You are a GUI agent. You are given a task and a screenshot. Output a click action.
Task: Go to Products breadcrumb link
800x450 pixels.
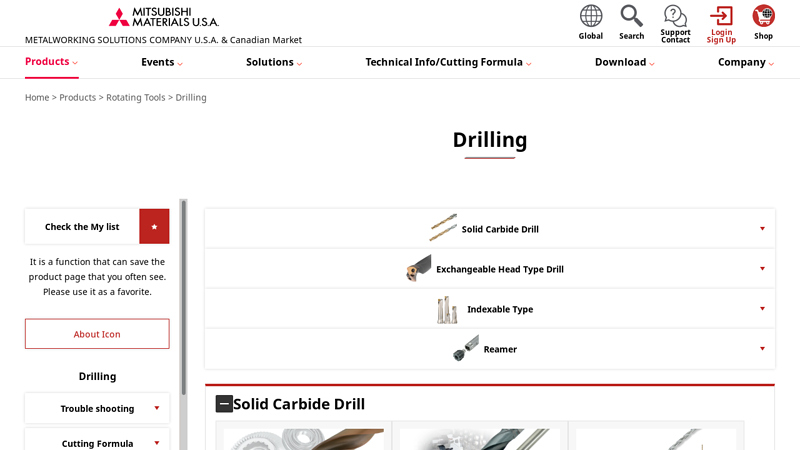click(78, 97)
